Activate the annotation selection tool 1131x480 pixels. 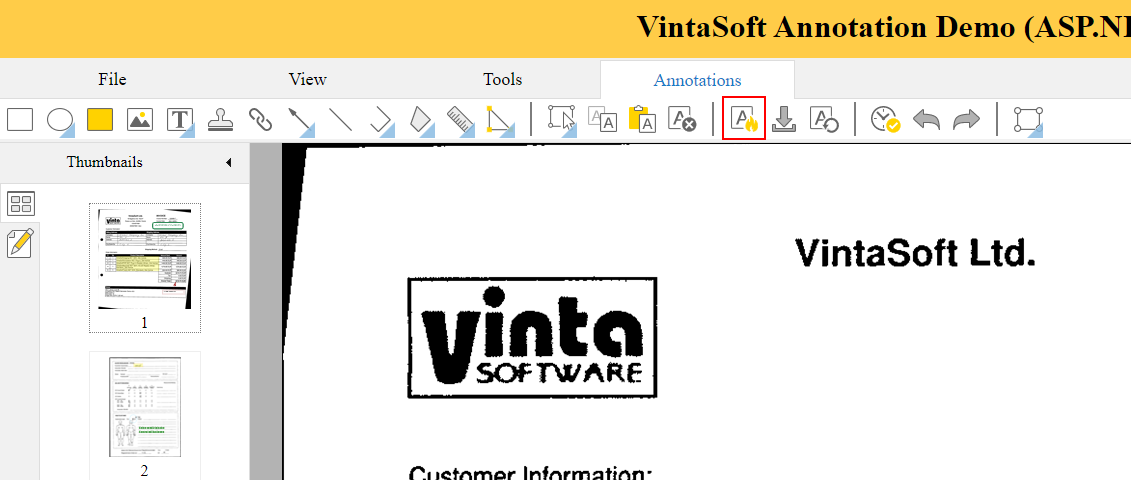[562, 119]
